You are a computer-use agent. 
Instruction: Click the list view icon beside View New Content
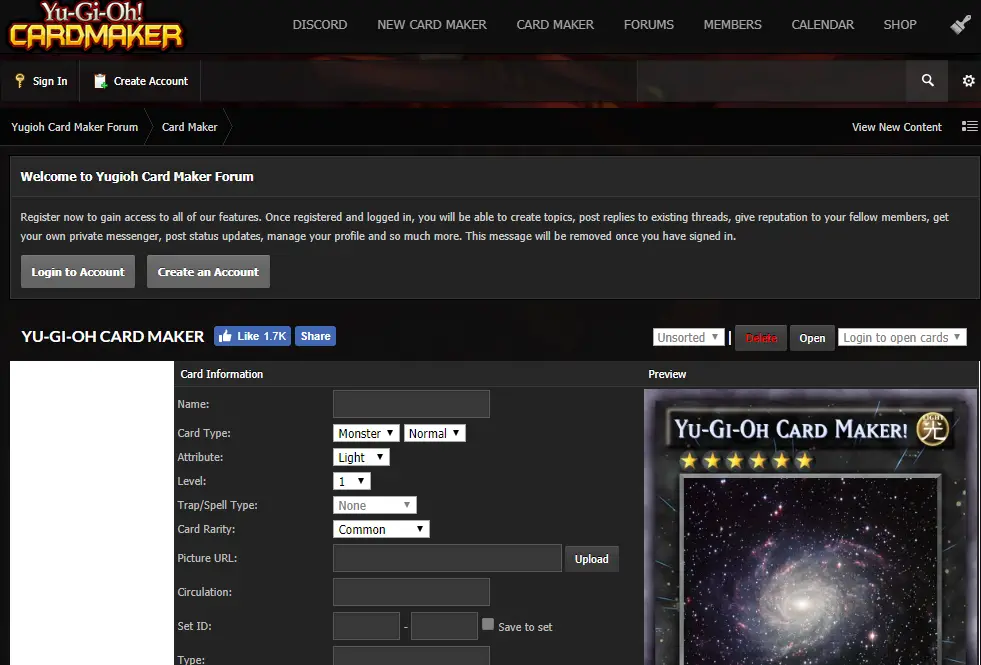click(969, 127)
